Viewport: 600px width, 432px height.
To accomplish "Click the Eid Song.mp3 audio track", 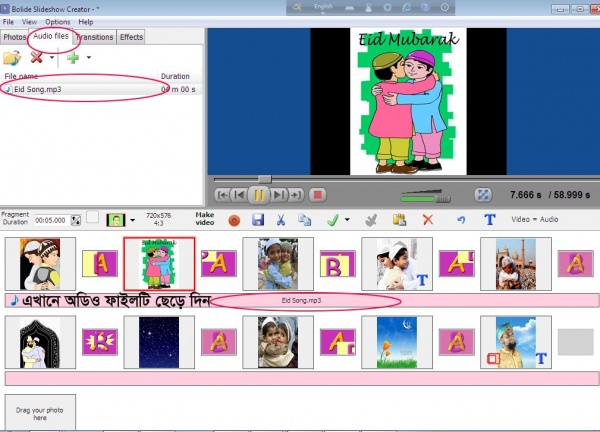I will [302, 301].
